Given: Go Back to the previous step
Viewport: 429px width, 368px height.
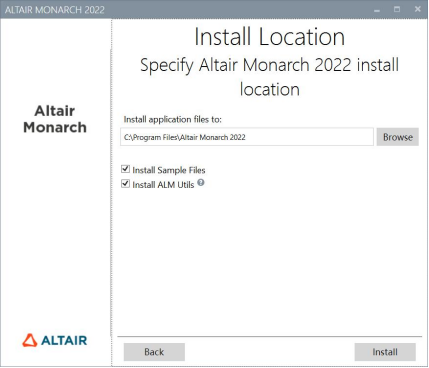Looking at the screenshot, I should click(154, 352).
